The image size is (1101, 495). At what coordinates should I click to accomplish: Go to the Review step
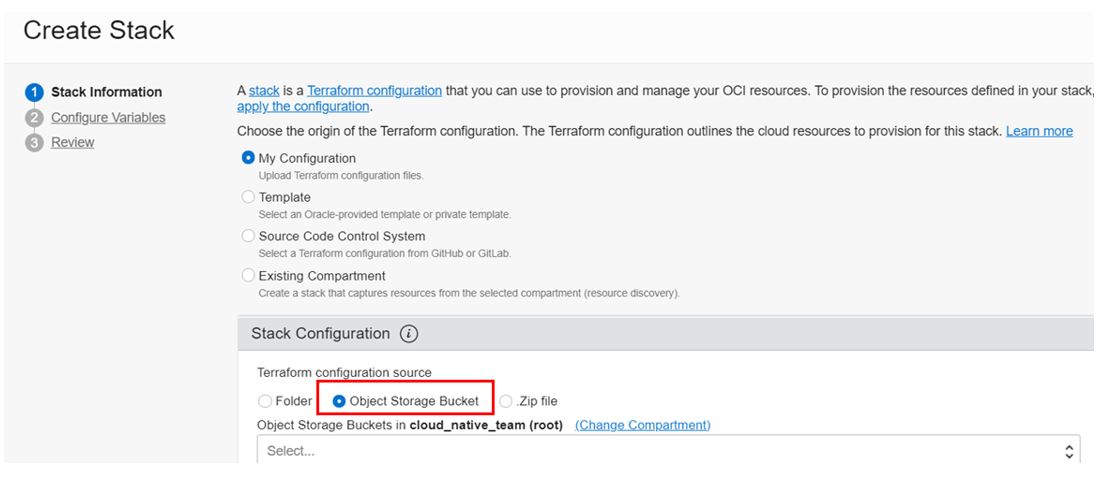[x=73, y=143]
